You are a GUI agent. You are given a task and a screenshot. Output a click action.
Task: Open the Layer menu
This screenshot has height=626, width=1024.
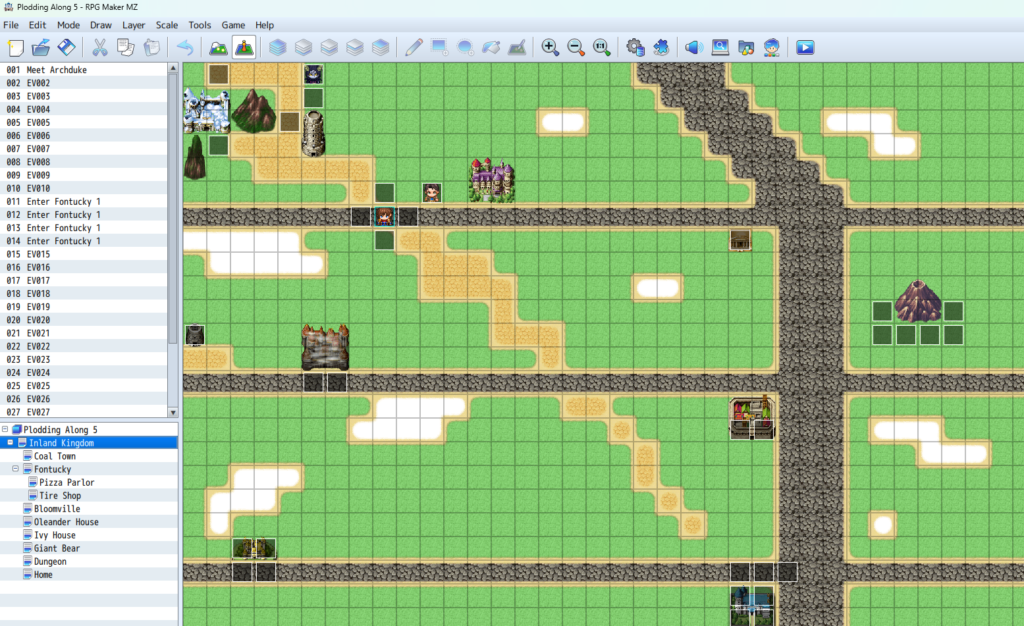click(133, 25)
